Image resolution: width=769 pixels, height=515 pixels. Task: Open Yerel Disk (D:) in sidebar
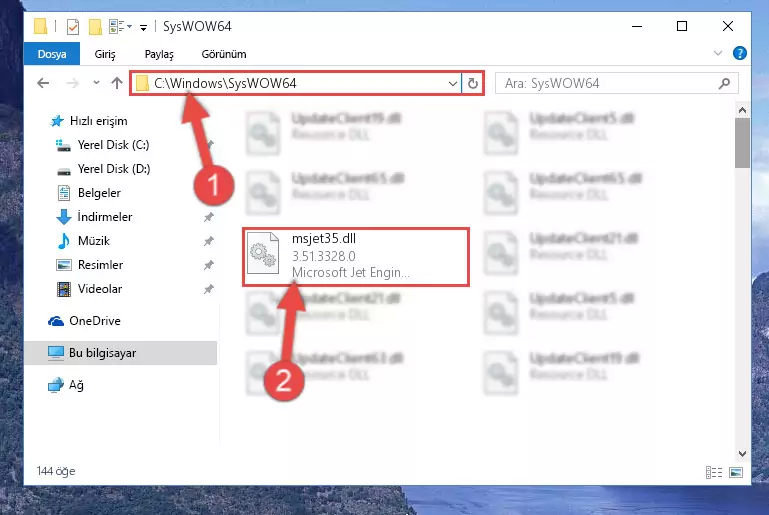pyautogui.click(x=114, y=169)
